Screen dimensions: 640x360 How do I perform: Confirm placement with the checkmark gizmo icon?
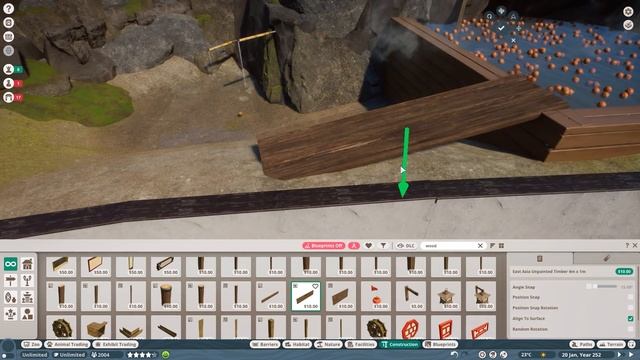pyautogui.click(x=501, y=28)
